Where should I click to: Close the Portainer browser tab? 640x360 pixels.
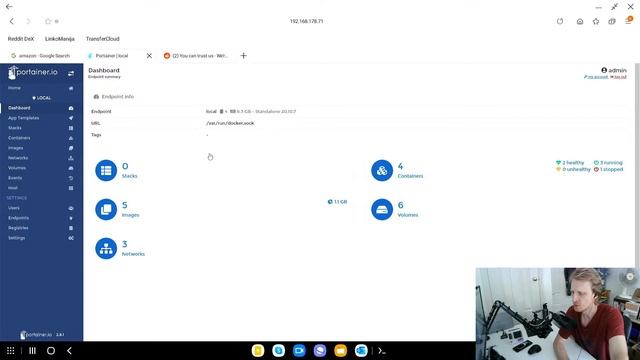click(149, 56)
